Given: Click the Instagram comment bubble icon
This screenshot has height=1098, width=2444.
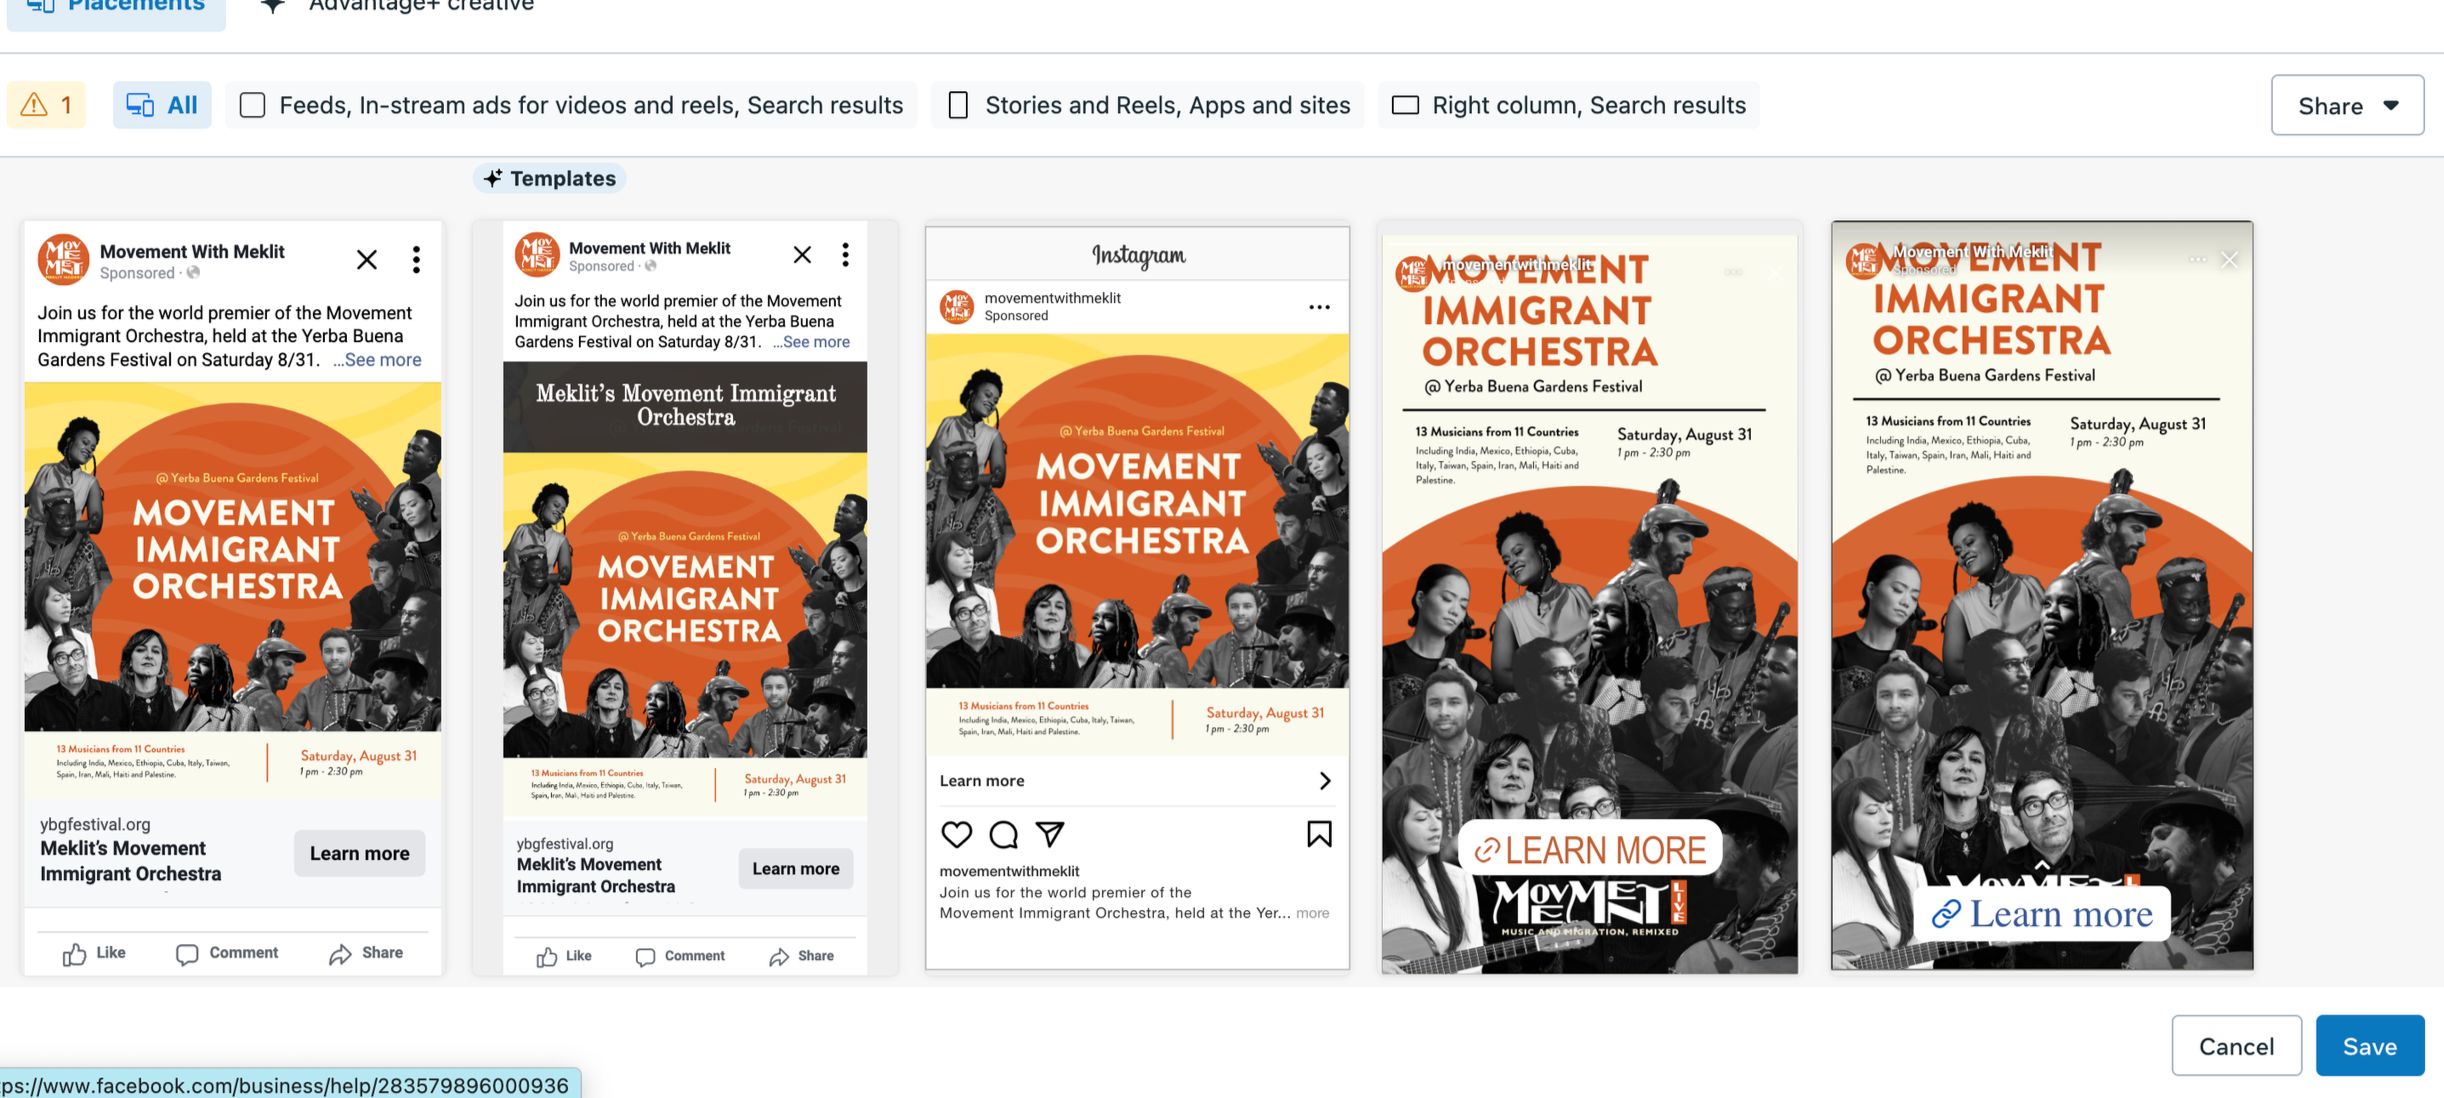Looking at the screenshot, I should (1003, 834).
